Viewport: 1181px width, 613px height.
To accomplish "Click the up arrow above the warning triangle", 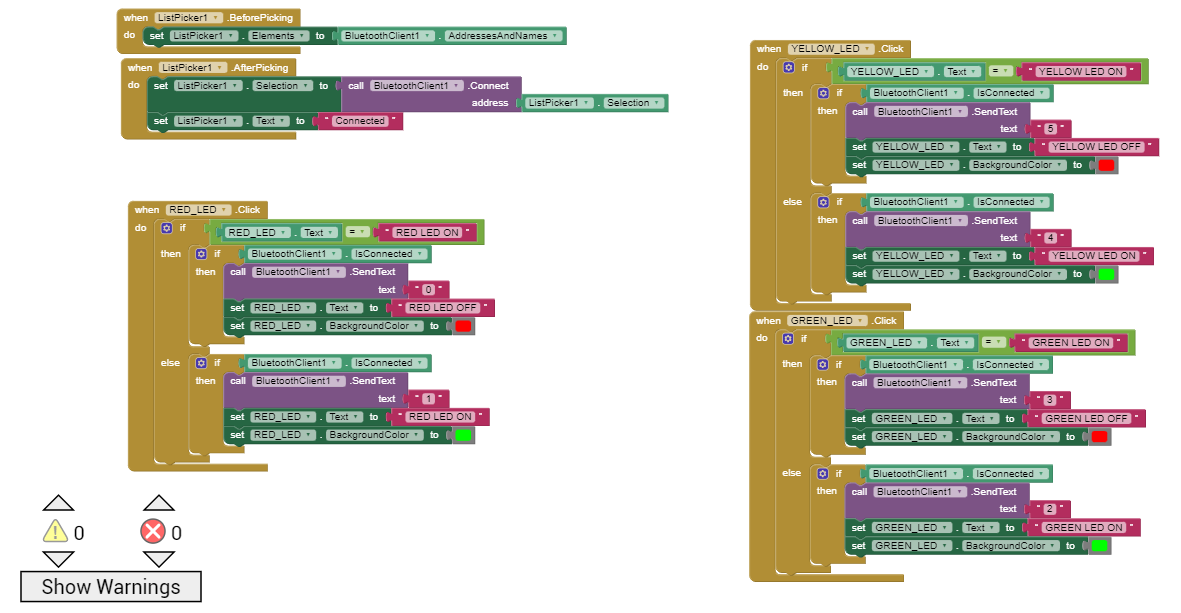I will click(x=58, y=503).
